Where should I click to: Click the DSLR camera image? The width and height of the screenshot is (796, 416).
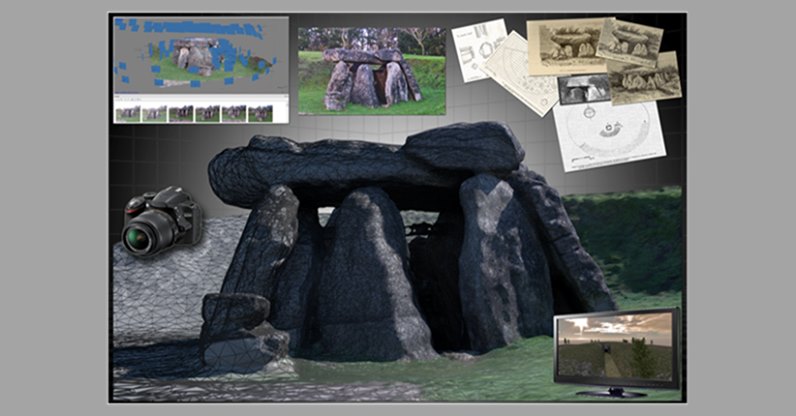[161, 221]
